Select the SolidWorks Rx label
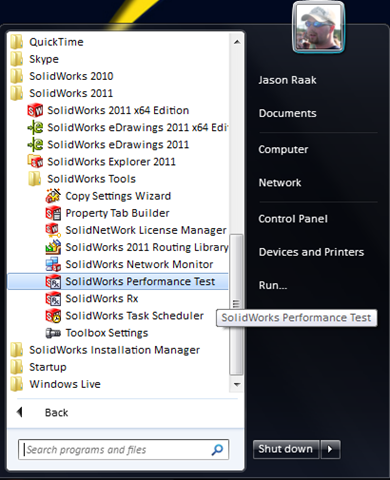This screenshot has height=480, width=390. [x=102, y=299]
